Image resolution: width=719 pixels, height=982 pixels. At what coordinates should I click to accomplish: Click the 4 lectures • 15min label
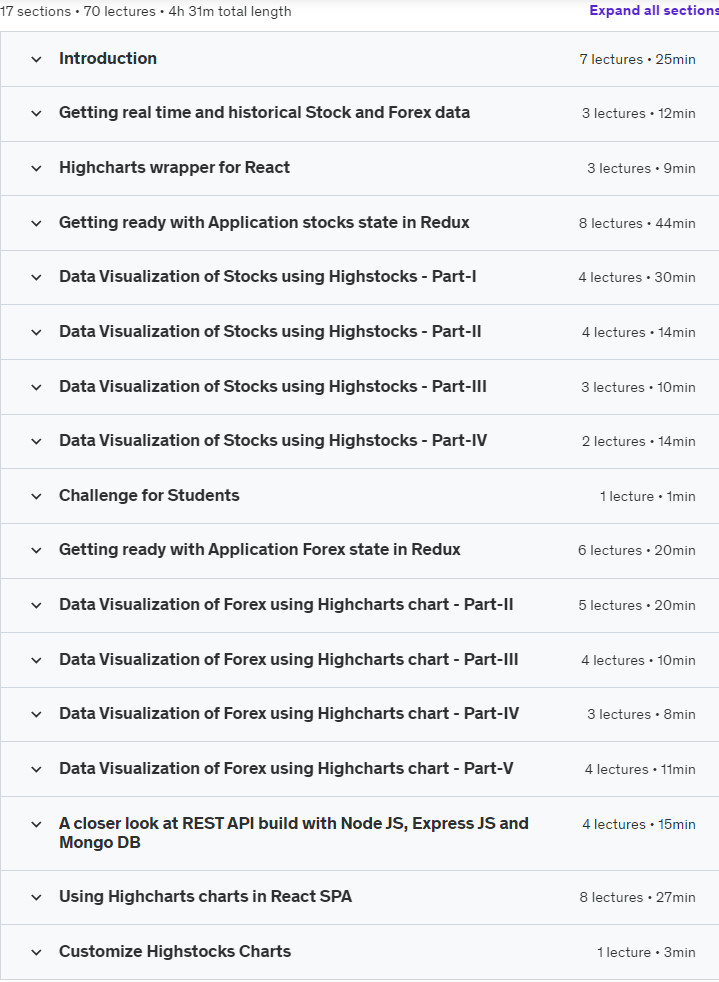point(639,825)
